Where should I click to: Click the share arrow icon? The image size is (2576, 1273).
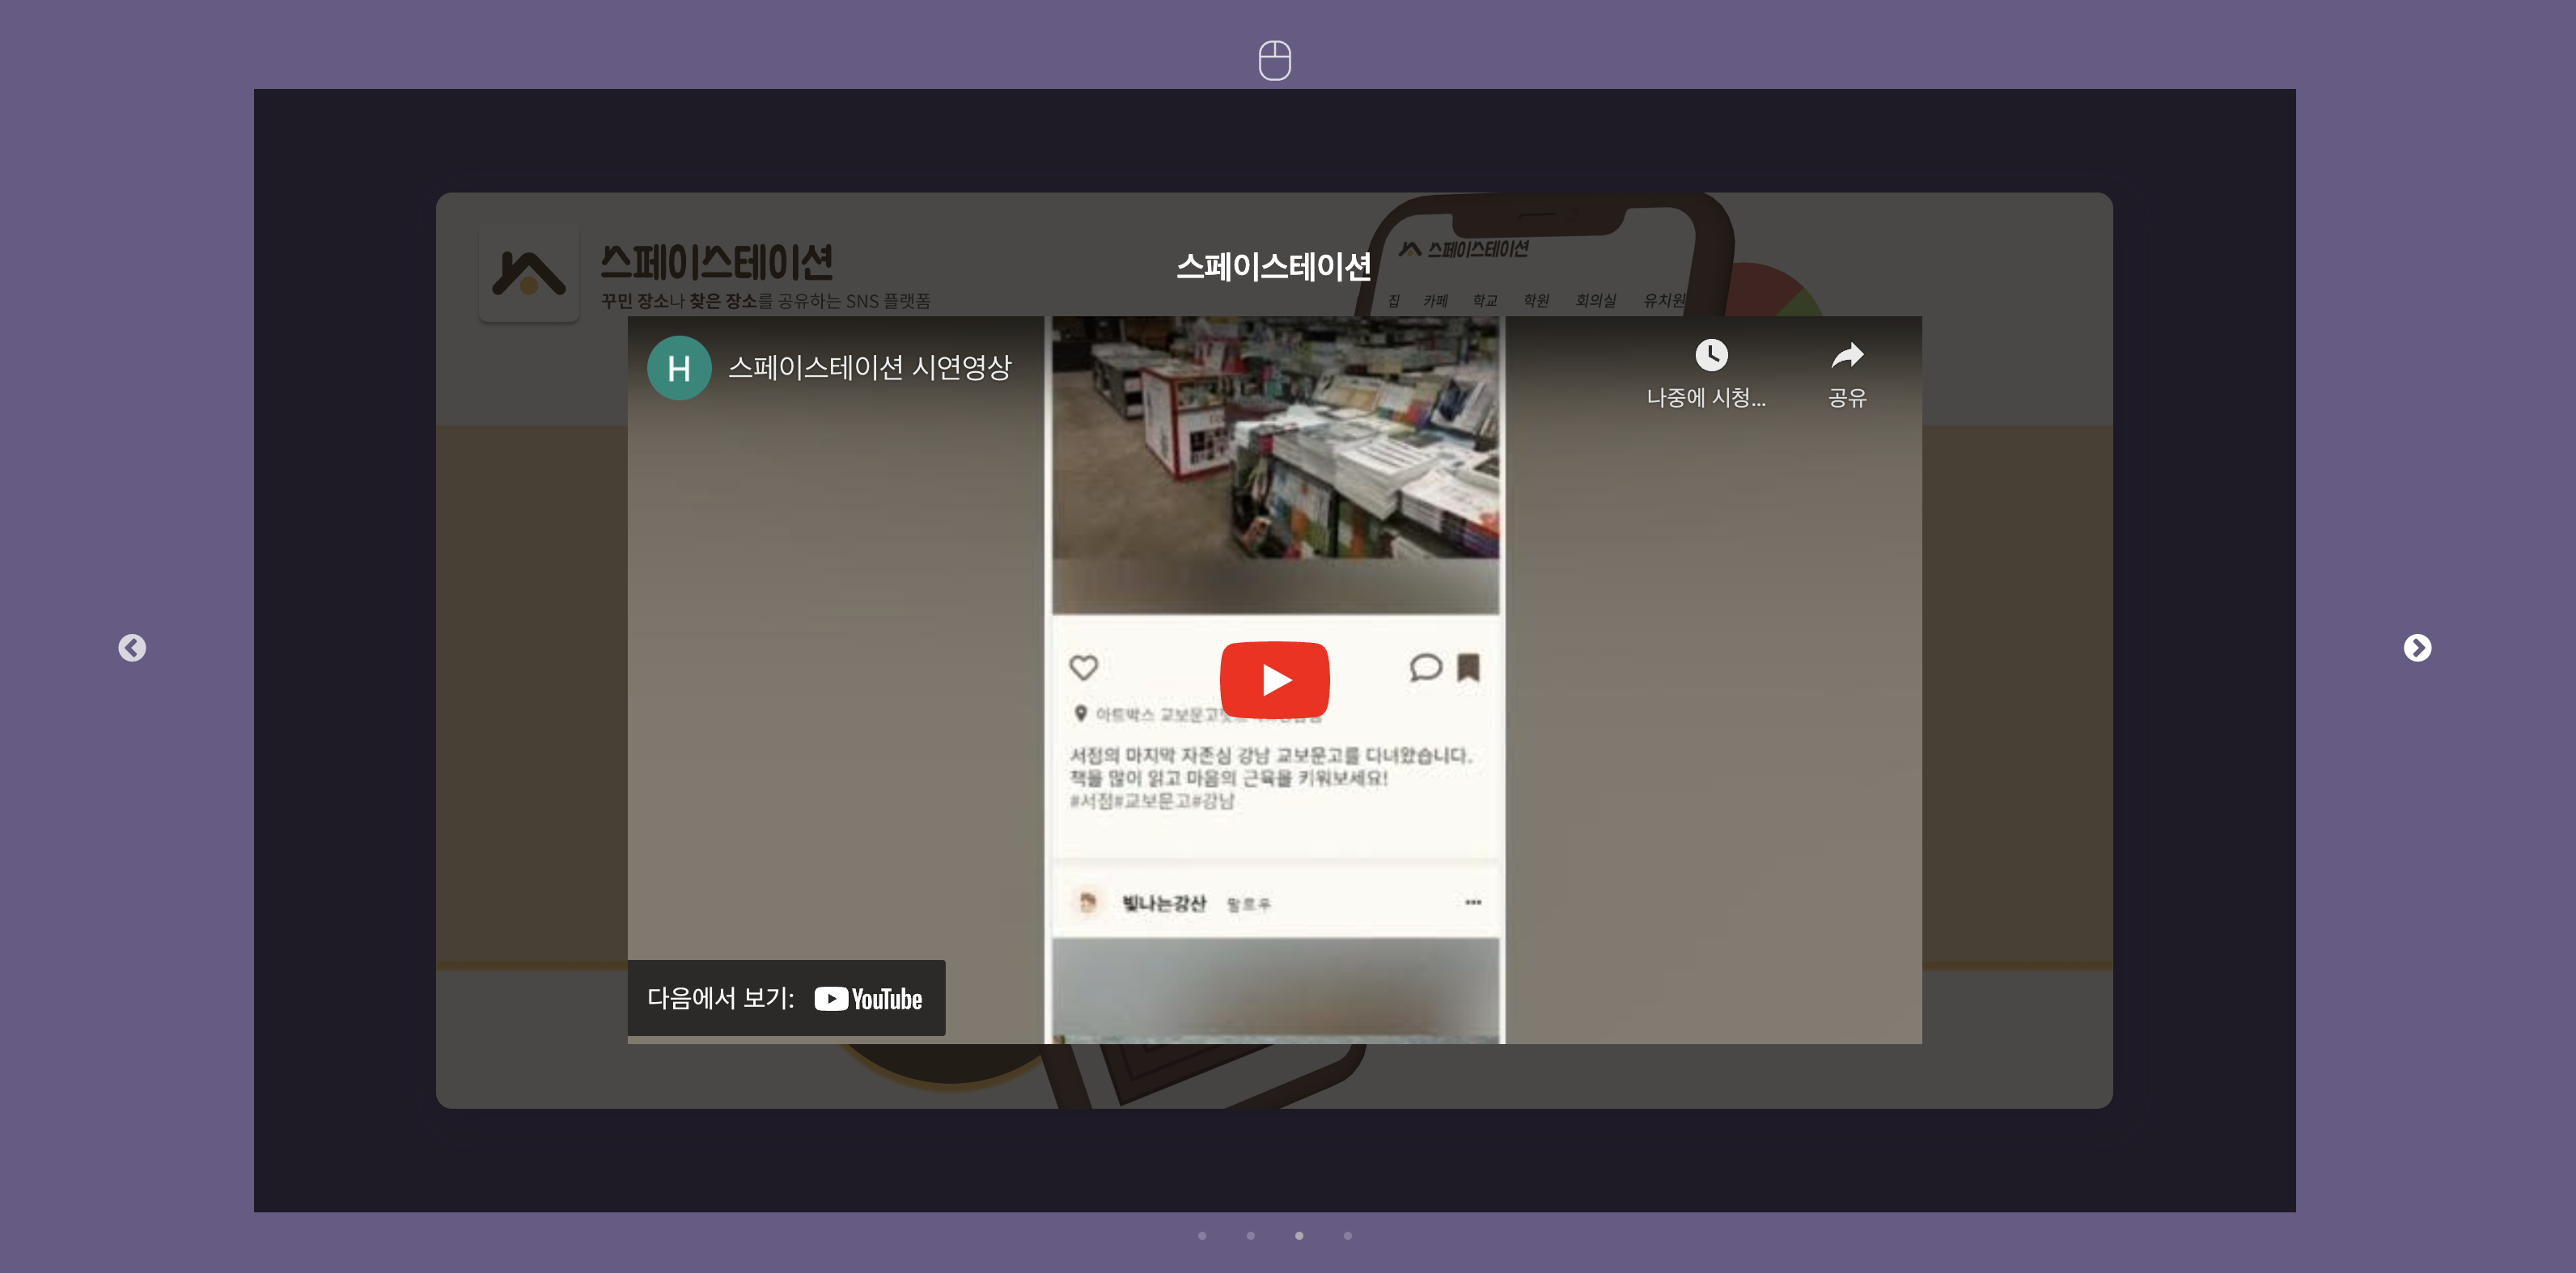1846,355
